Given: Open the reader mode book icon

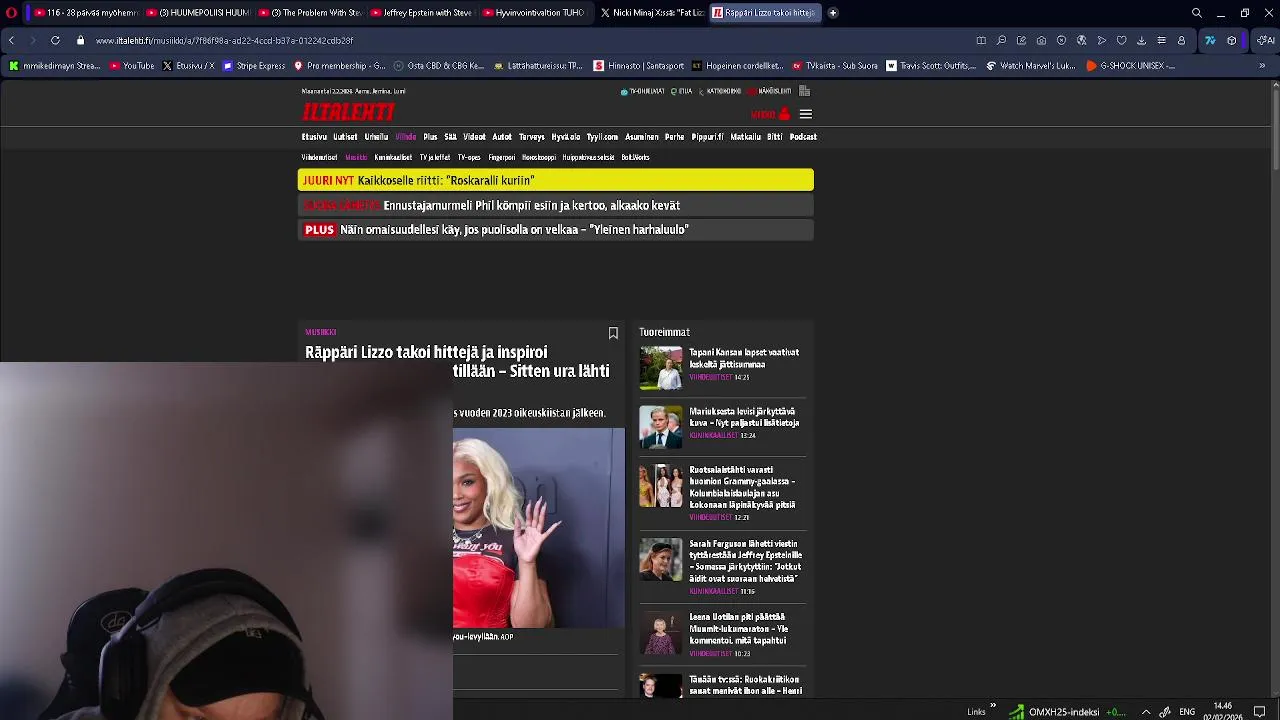Looking at the screenshot, I should pyautogui.click(x=981, y=40).
